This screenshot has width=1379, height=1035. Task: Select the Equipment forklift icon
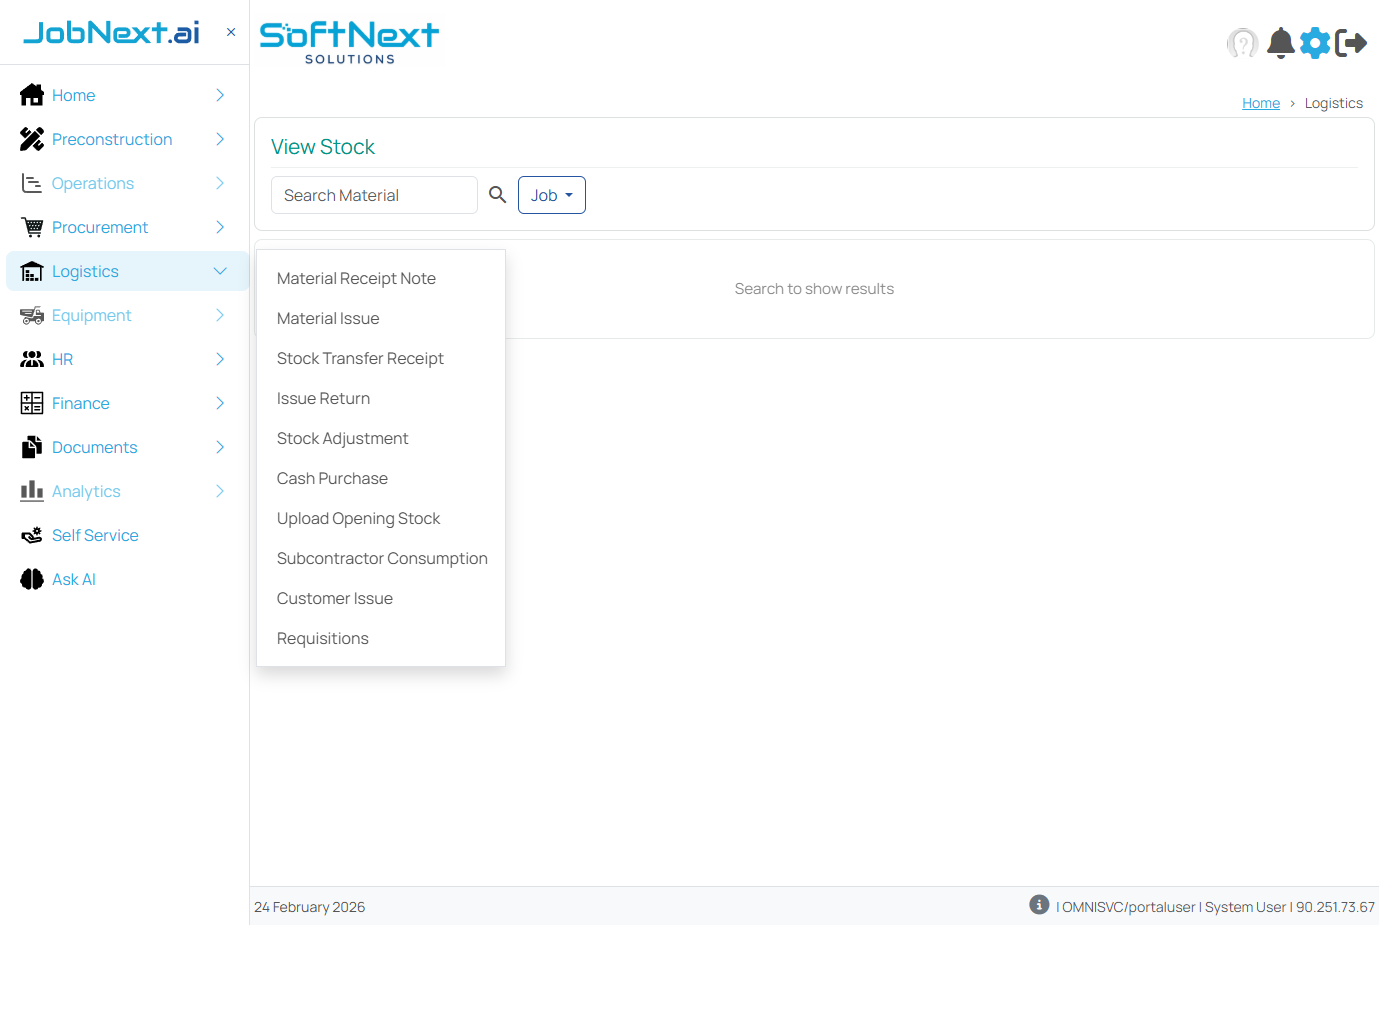click(x=31, y=315)
